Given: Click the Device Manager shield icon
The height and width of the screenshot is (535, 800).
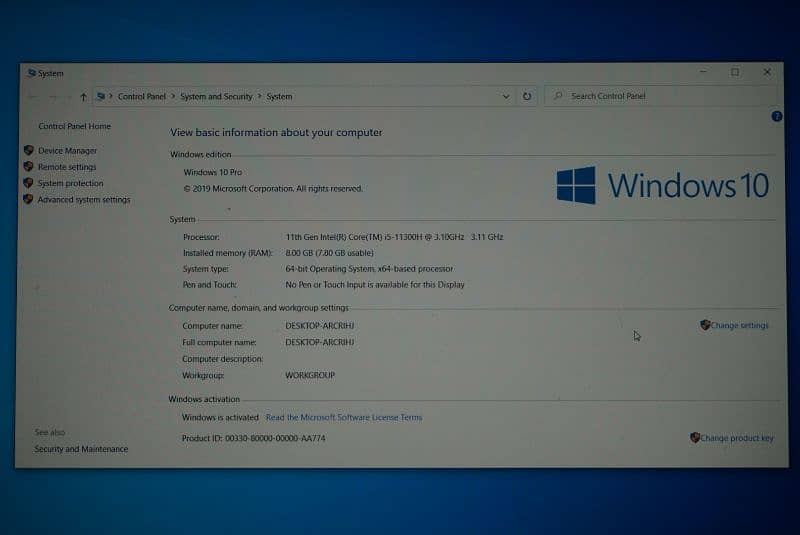Looking at the screenshot, I should 29,150.
